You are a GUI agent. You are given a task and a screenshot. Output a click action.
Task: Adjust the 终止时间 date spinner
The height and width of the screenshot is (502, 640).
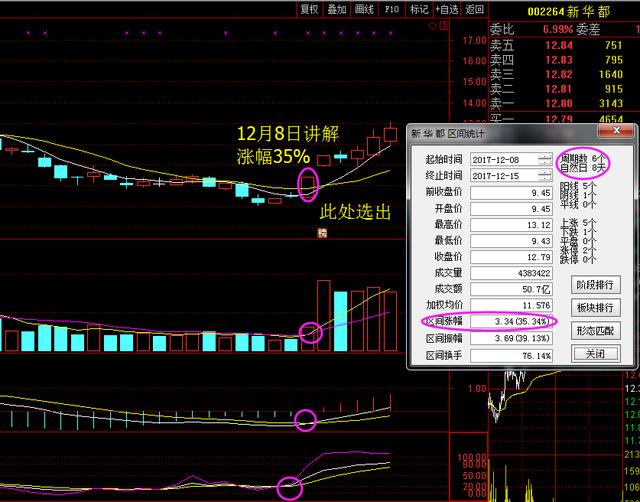544,178
